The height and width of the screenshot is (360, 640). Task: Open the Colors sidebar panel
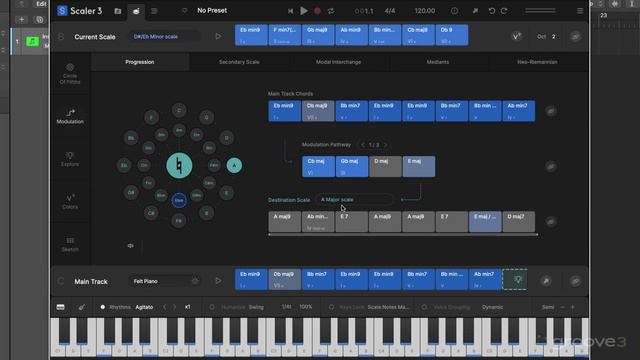[x=70, y=202]
